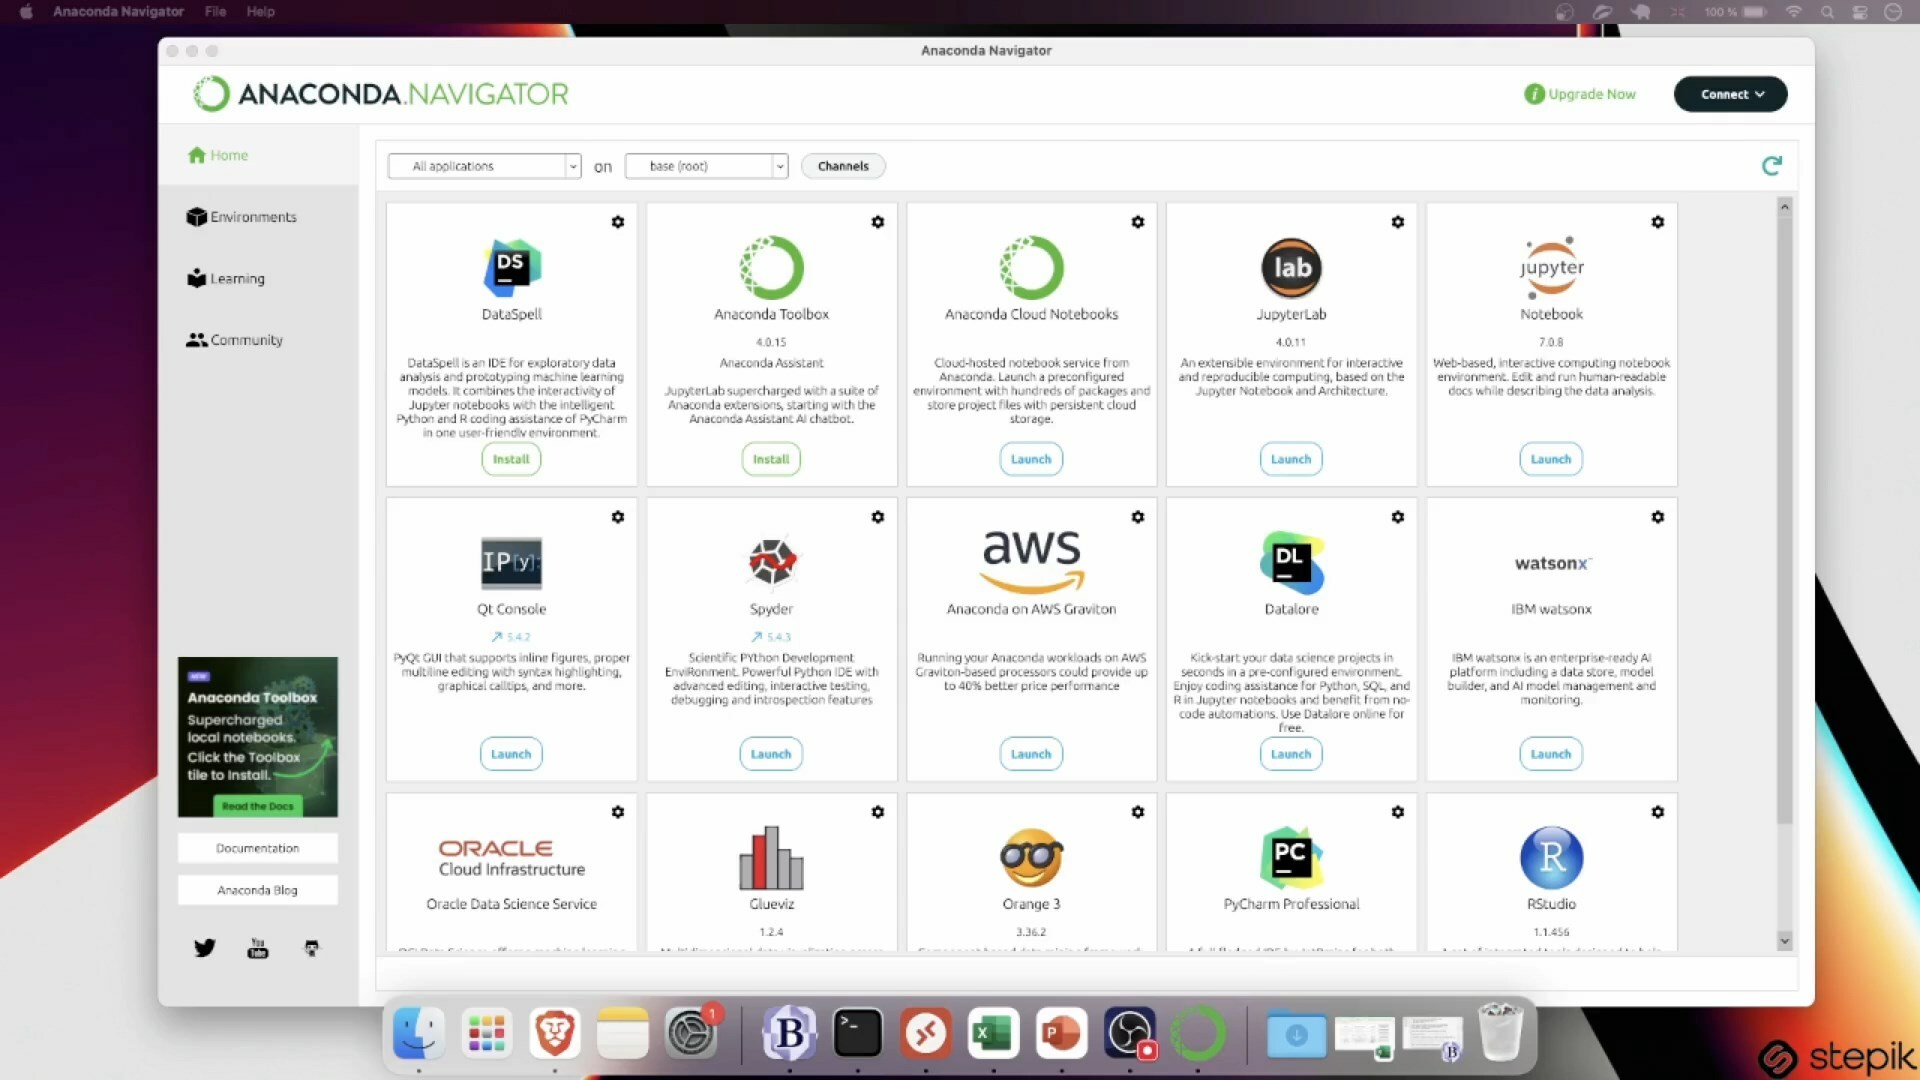
Task: Click the Glueviz bar chart logo
Action: click(771, 857)
